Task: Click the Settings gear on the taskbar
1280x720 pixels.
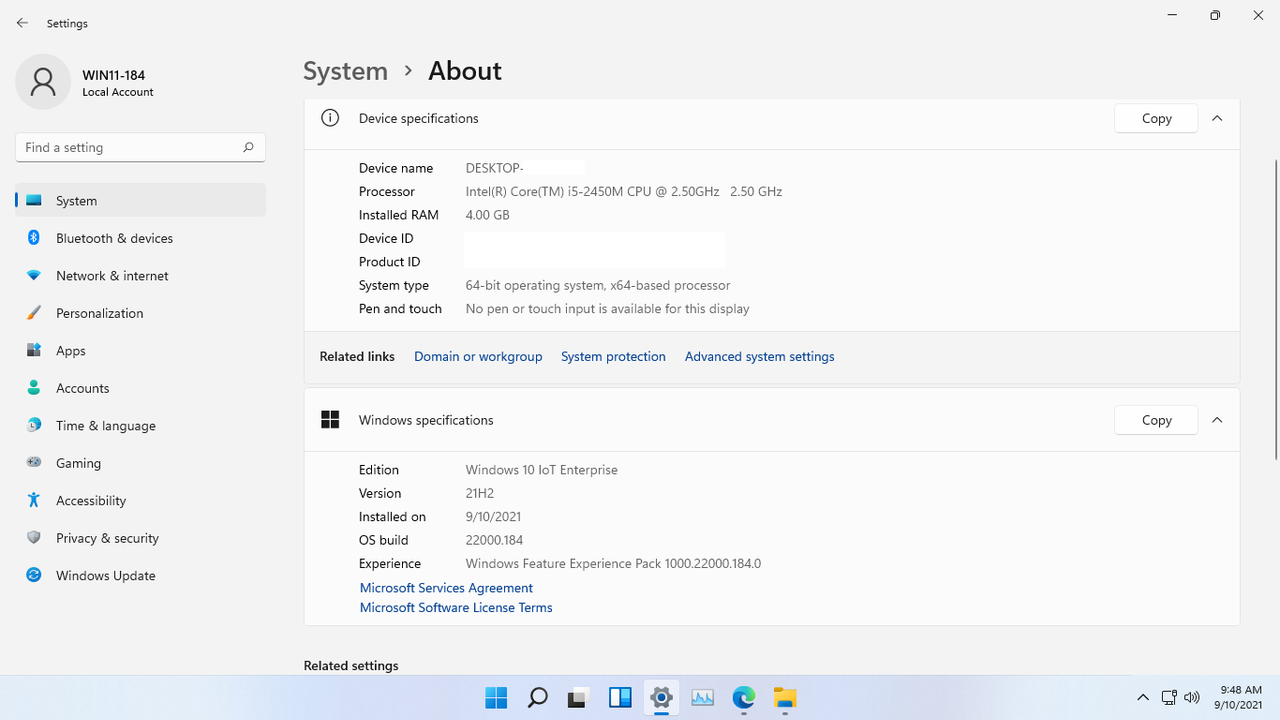Action: (x=661, y=698)
